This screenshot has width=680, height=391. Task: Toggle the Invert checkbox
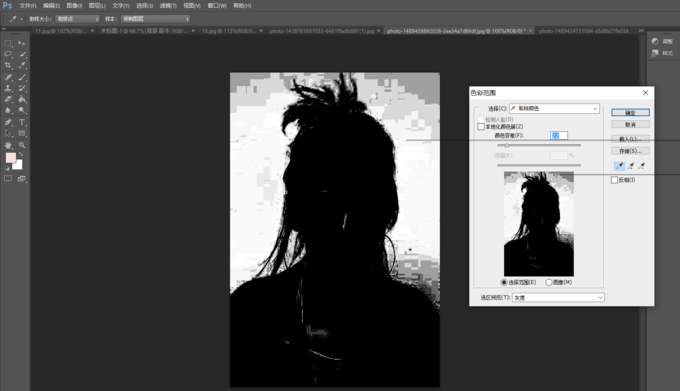click(x=615, y=180)
